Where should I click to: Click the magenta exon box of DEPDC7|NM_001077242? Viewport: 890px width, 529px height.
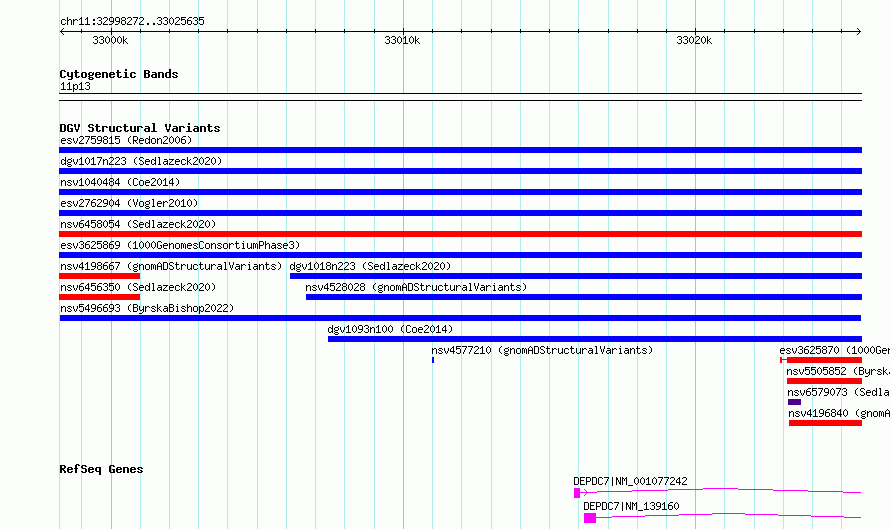[577, 493]
